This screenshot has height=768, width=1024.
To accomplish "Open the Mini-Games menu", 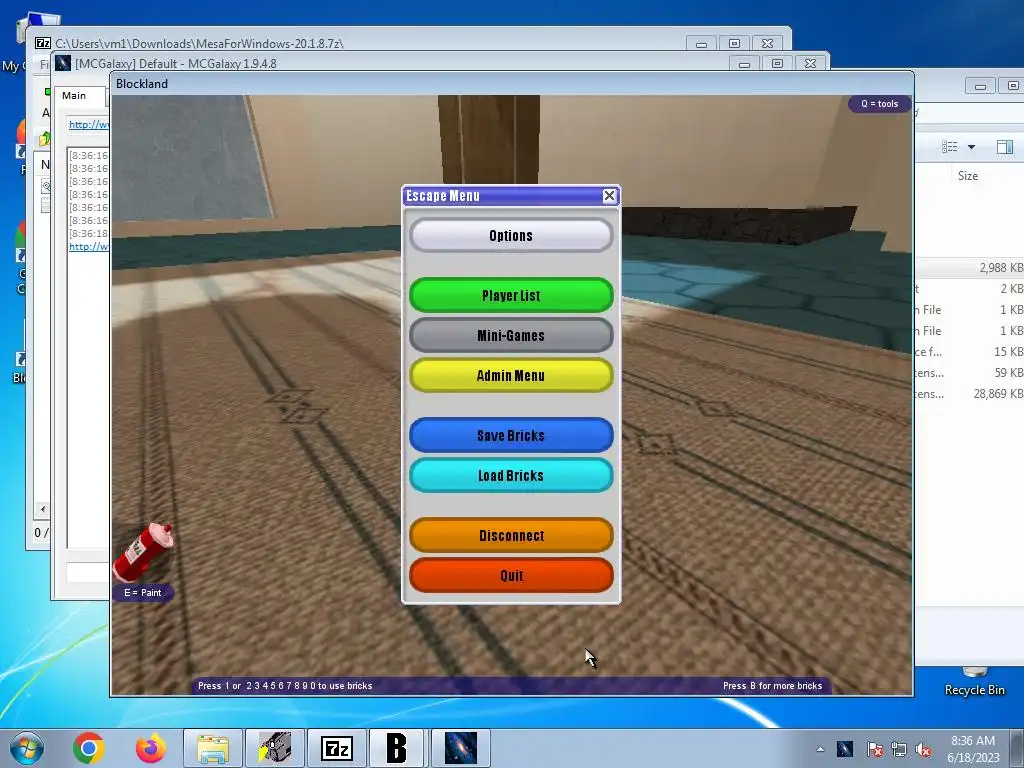I will click(511, 336).
